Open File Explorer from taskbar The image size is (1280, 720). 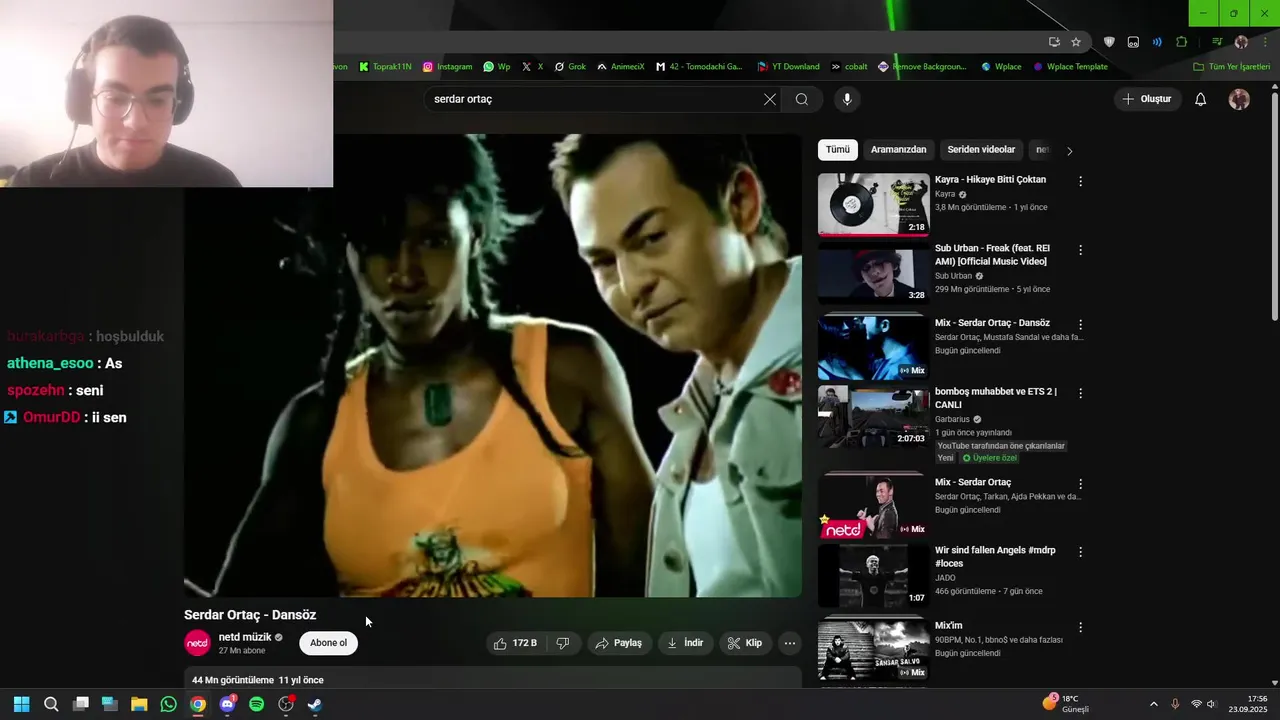point(139,704)
